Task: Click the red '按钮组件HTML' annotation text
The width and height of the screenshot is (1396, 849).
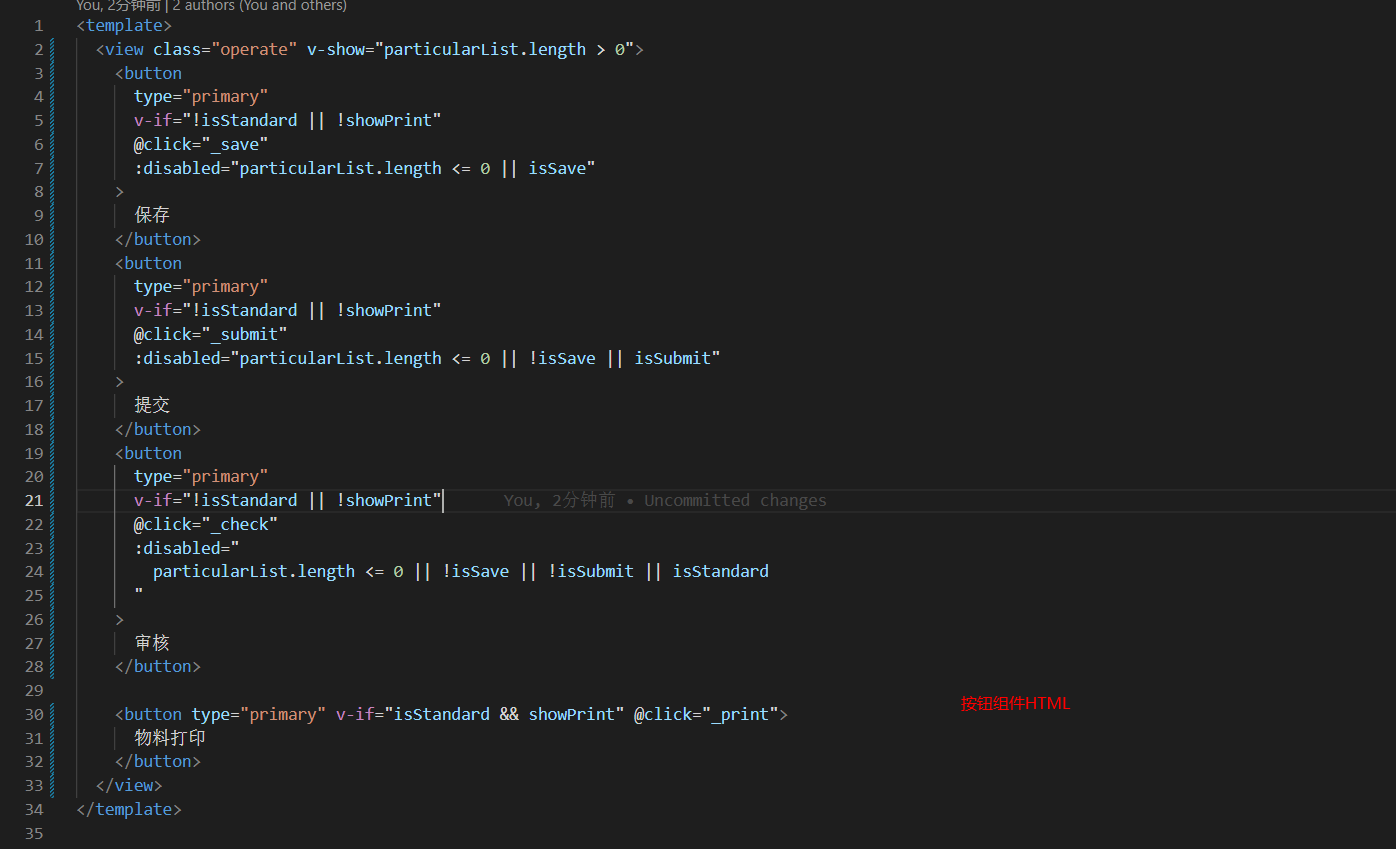Action: [x=1015, y=703]
